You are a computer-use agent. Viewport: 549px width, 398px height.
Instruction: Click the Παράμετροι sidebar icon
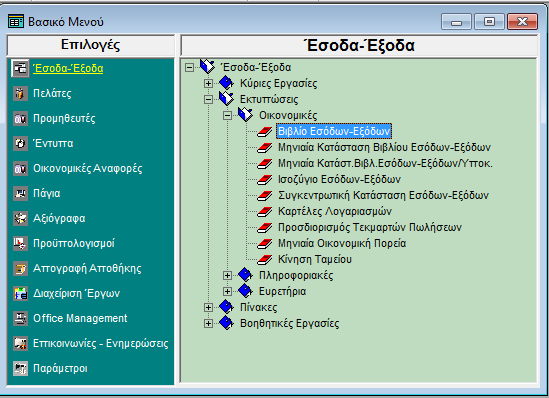[20, 368]
